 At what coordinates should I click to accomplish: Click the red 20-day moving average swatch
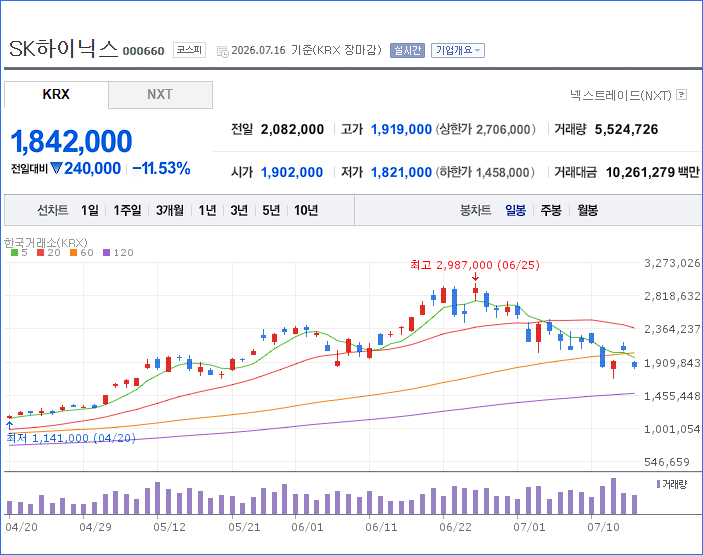click(40, 253)
